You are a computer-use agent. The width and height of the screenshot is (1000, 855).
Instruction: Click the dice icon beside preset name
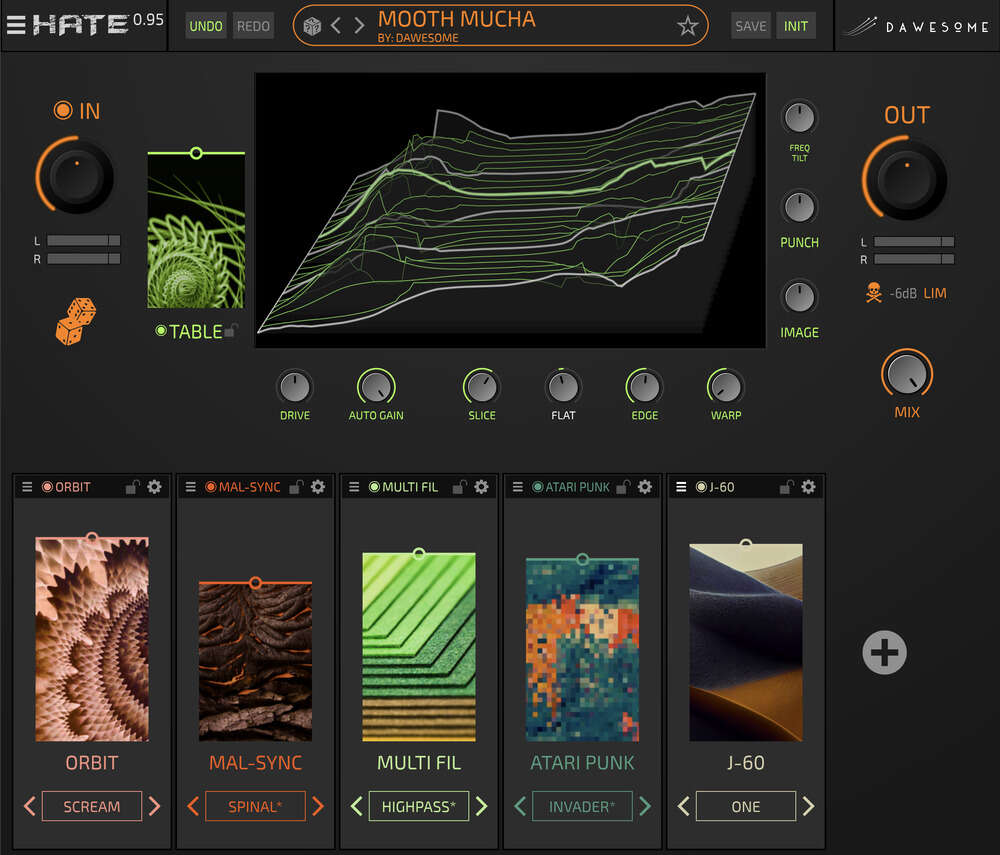point(312,25)
